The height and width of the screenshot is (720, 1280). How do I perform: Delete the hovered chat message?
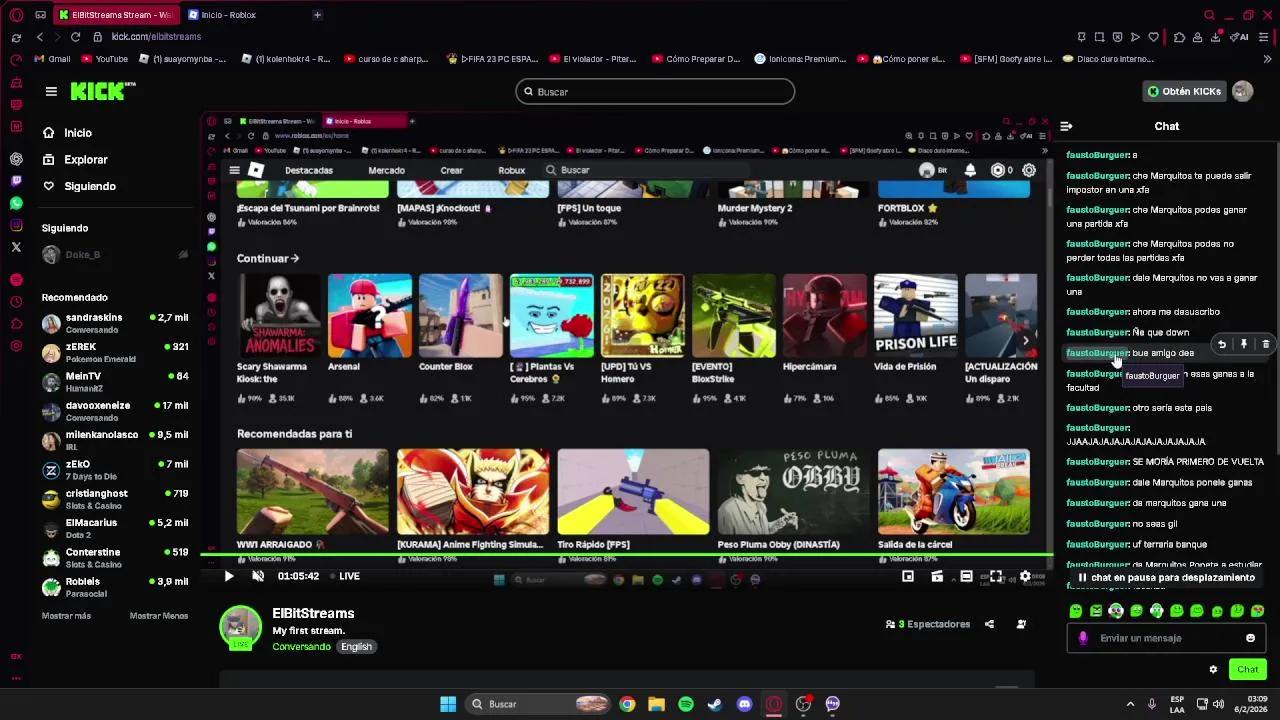click(1265, 344)
